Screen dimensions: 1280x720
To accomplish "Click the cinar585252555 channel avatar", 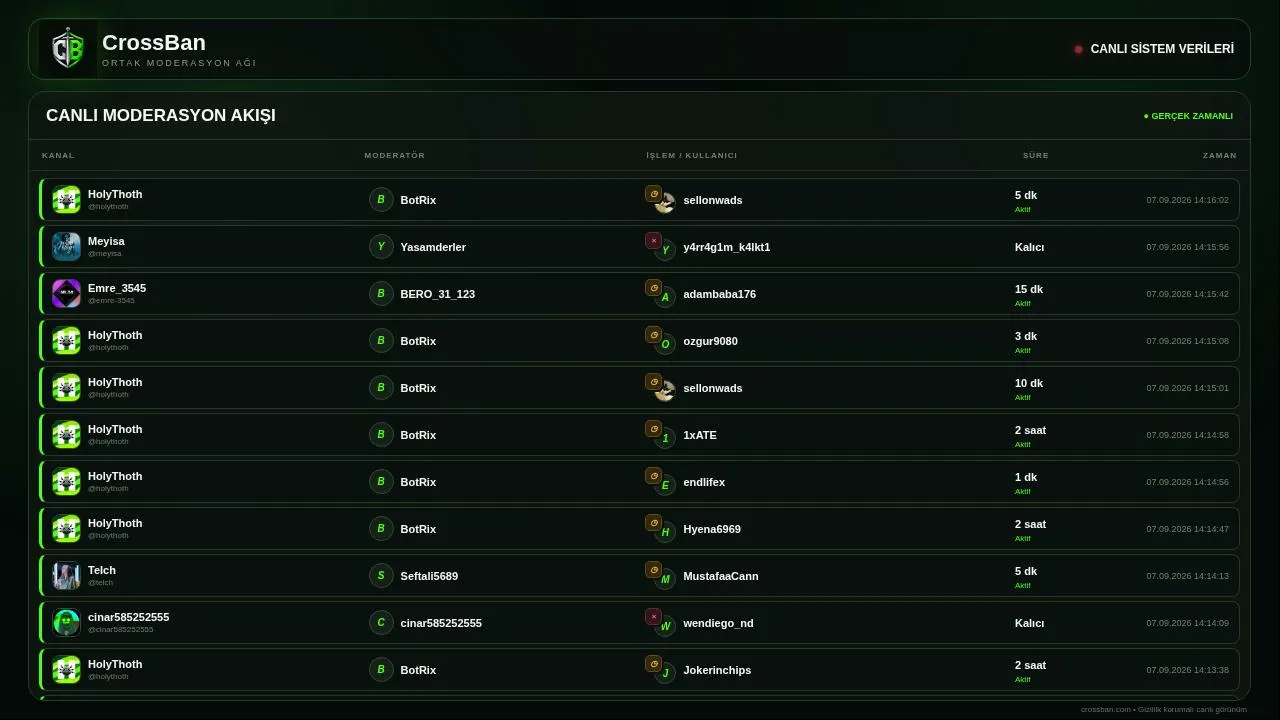I will coord(66,622).
